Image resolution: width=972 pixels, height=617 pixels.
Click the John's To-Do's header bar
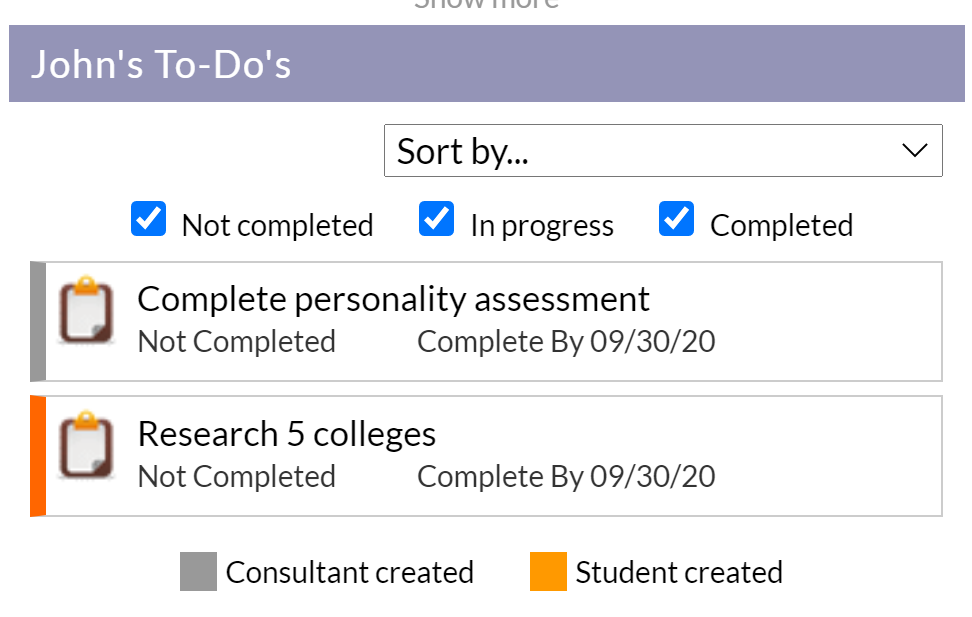click(487, 63)
